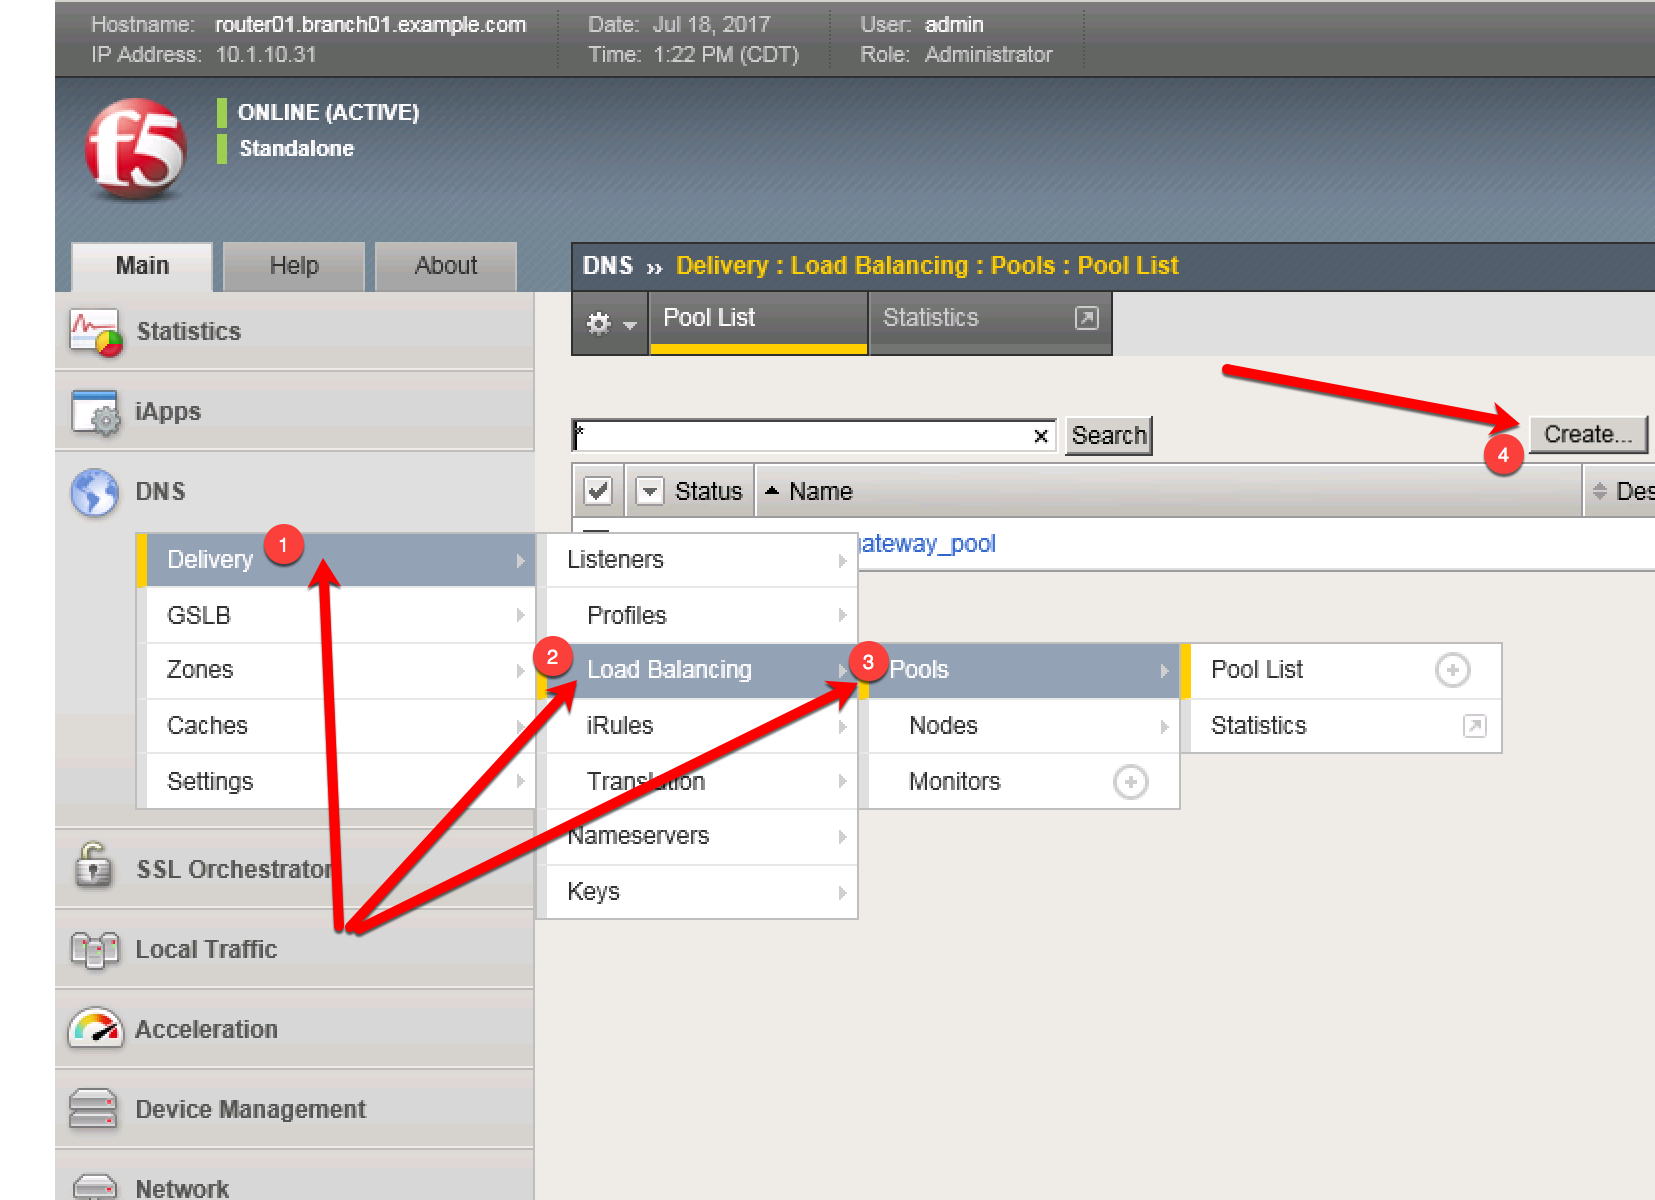The height and width of the screenshot is (1200, 1655).
Task: Toggle the select-all checkbox in table header
Action: point(598,491)
